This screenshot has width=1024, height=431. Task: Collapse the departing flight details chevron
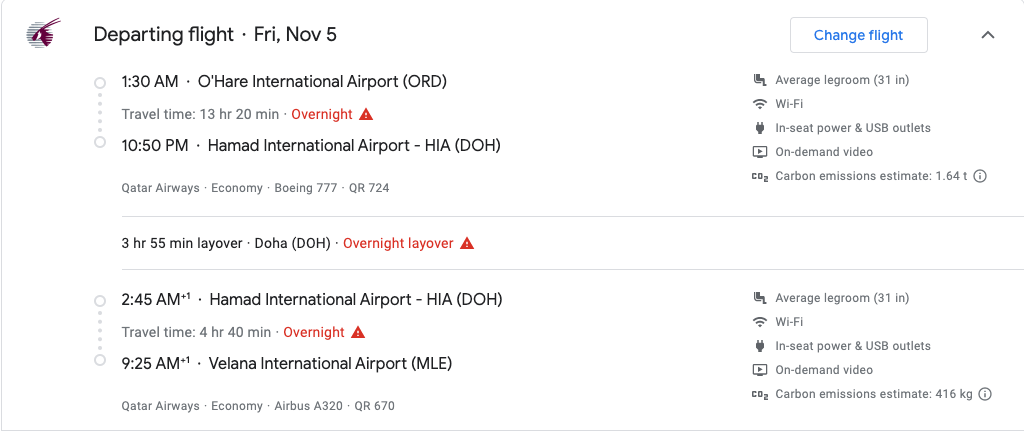pyautogui.click(x=987, y=35)
